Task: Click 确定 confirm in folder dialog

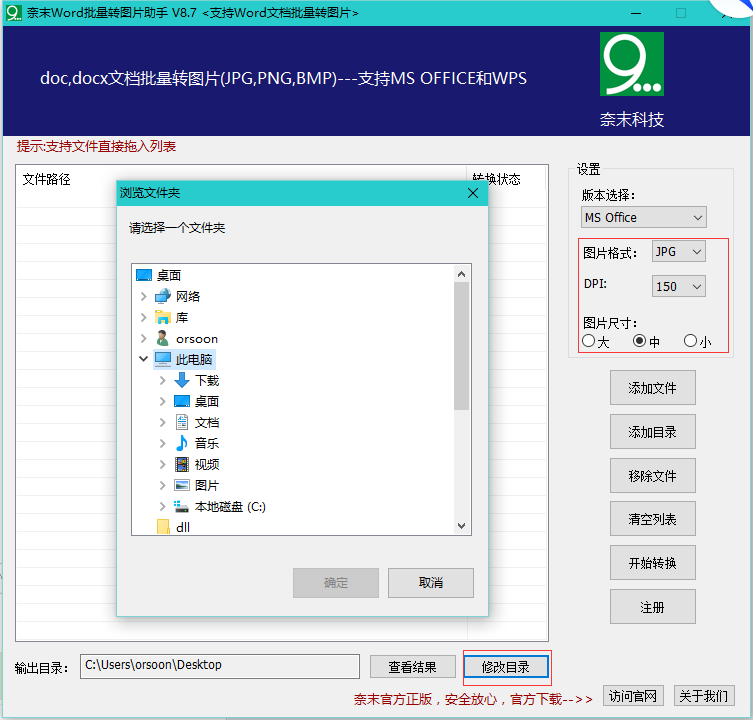Action: coord(336,583)
